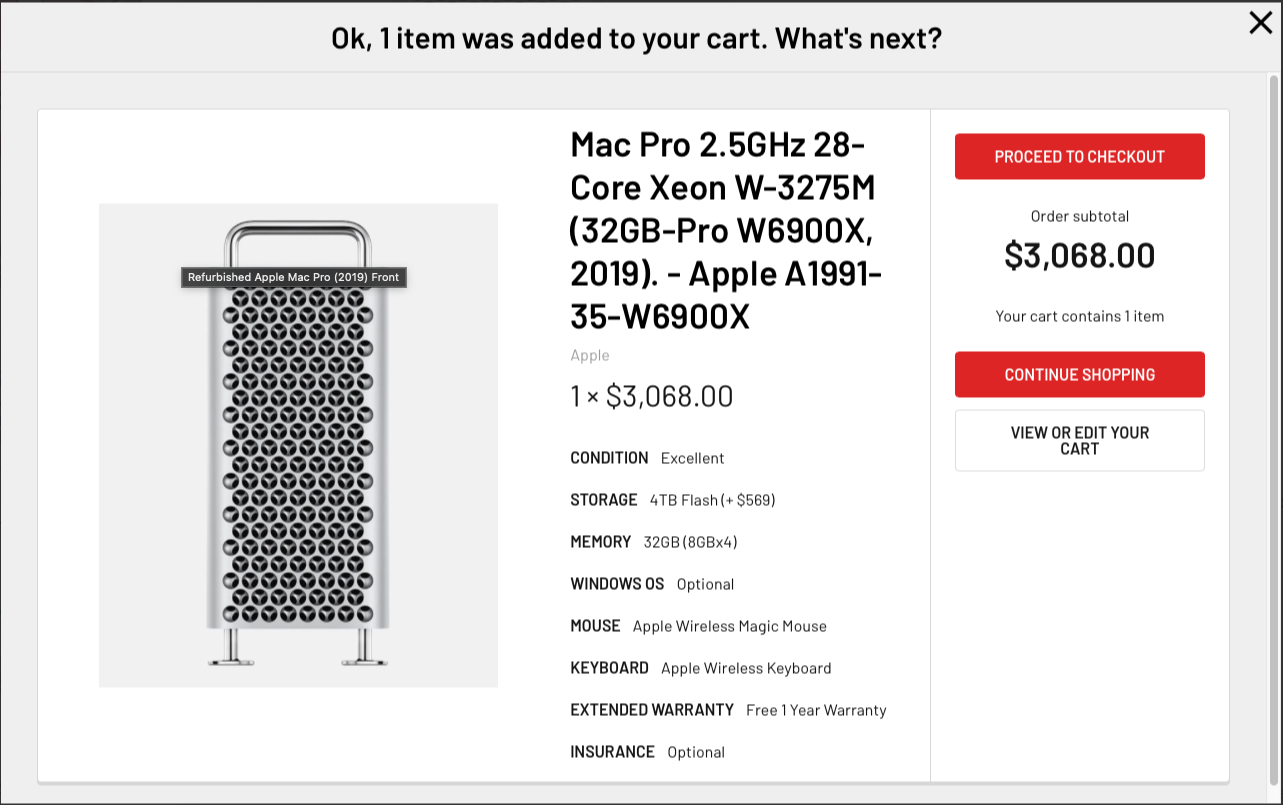Click the '1 item was added' header

coord(636,39)
